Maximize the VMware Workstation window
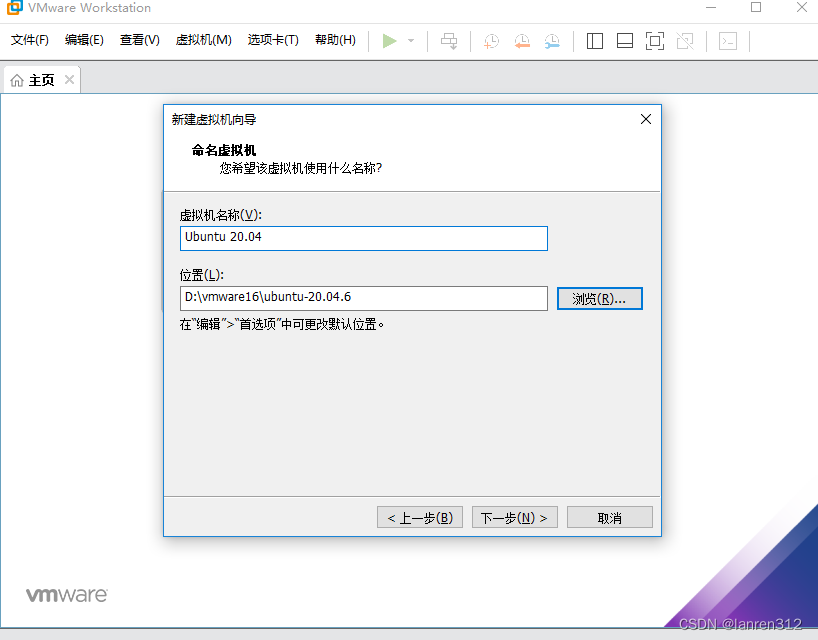The height and width of the screenshot is (640, 818). (x=756, y=7)
